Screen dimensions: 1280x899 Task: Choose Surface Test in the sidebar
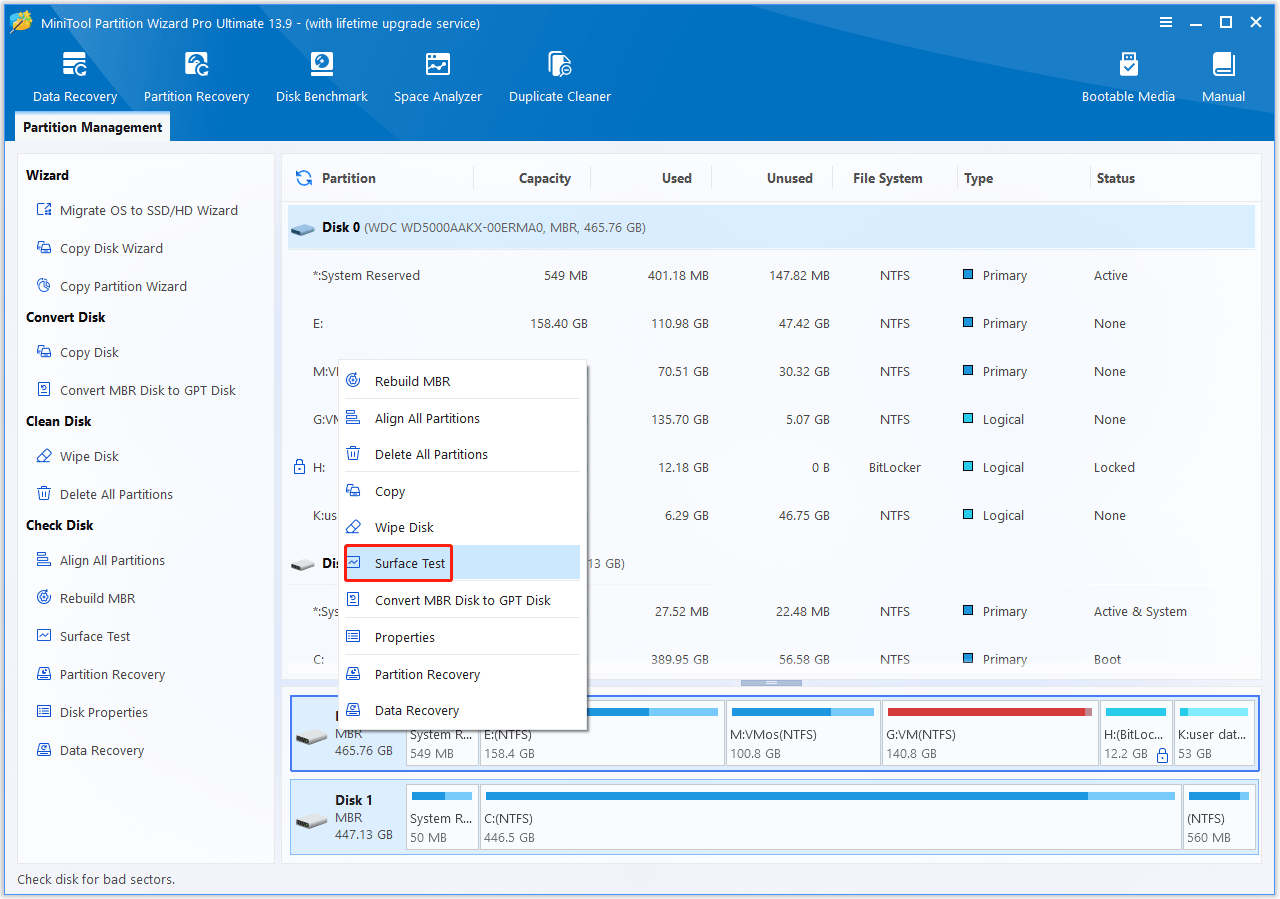(x=83, y=636)
